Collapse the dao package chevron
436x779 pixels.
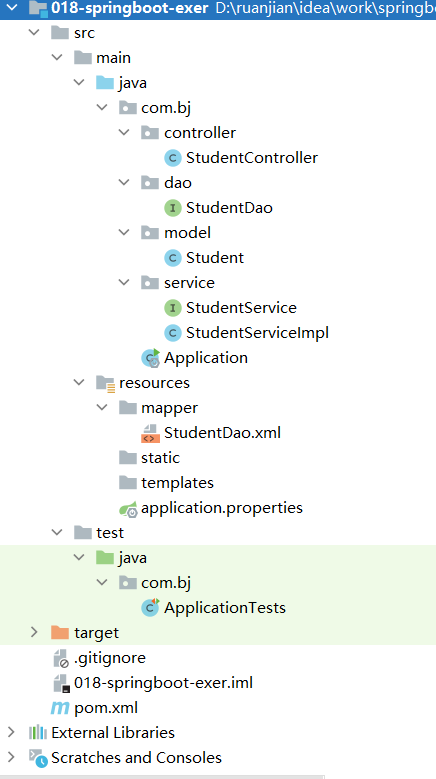(x=124, y=182)
